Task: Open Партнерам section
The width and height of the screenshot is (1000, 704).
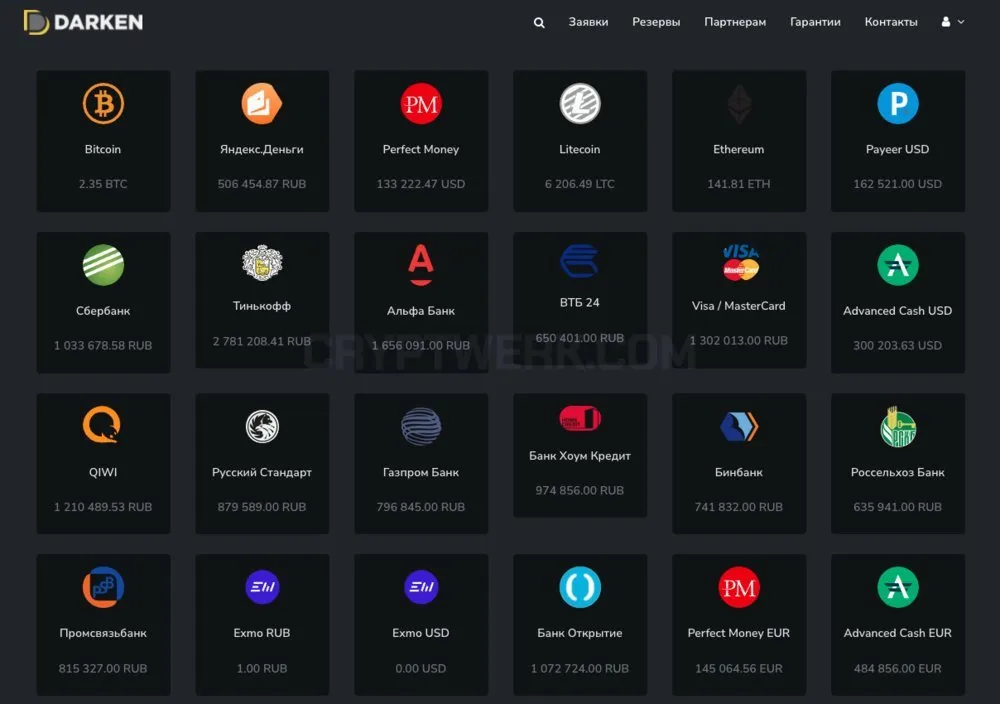Action: [735, 22]
